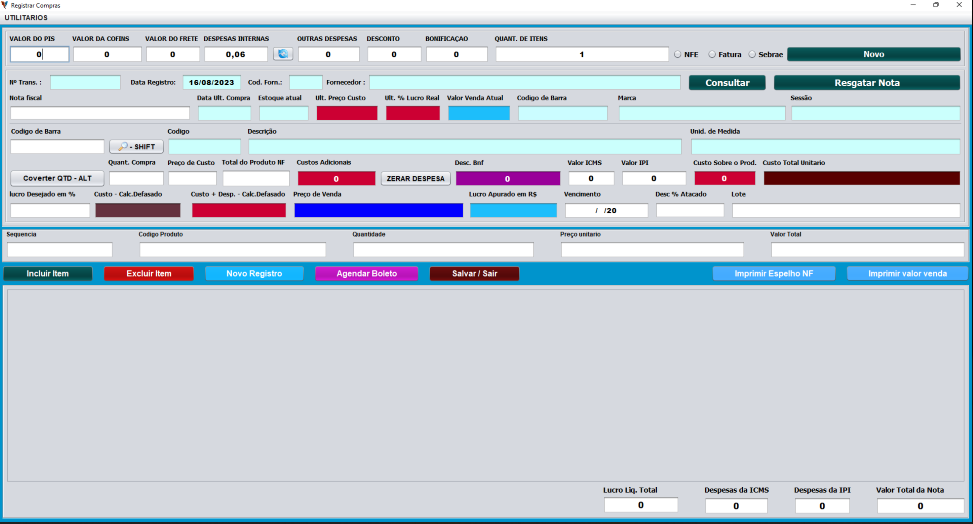Click the magnifier SHIFT search button
Screen dimensions: 973x524
136,147
